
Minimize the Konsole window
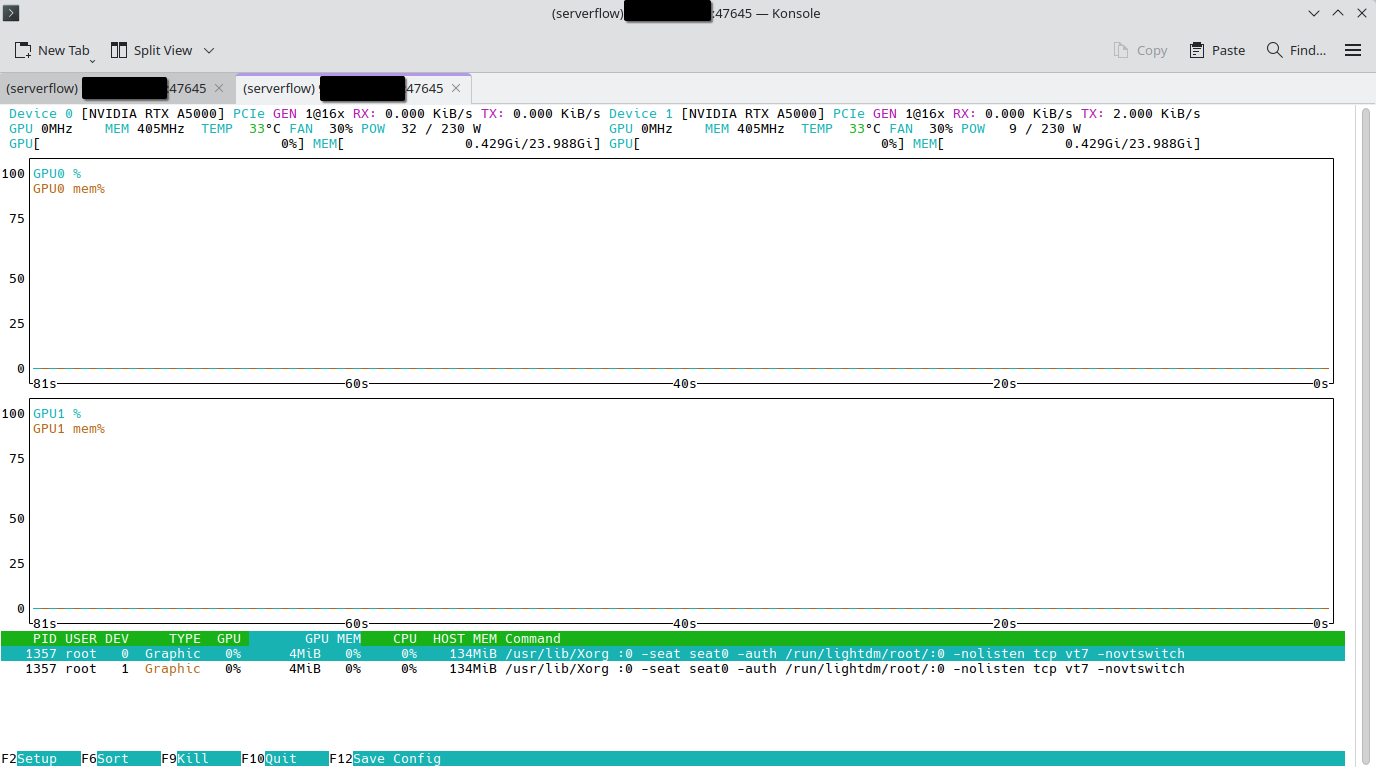tap(1314, 13)
